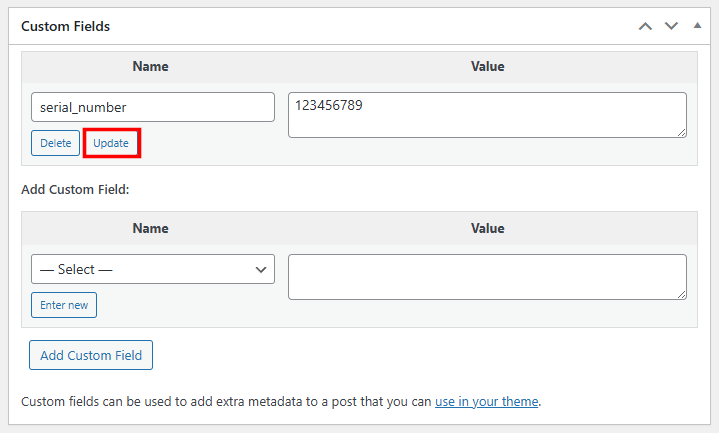Open the — Select — name dropdown
The width and height of the screenshot is (719, 433).
click(x=152, y=269)
